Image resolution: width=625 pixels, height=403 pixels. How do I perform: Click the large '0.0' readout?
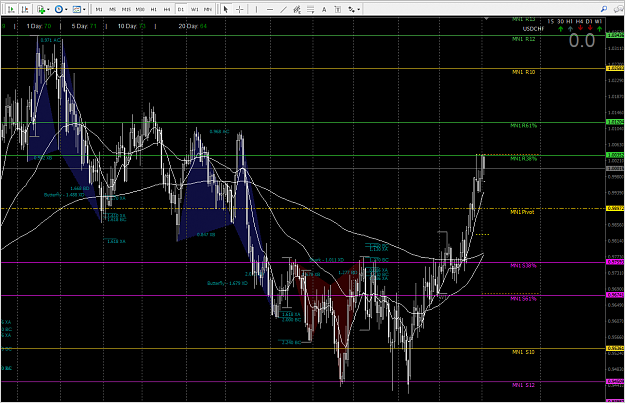click(582, 41)
